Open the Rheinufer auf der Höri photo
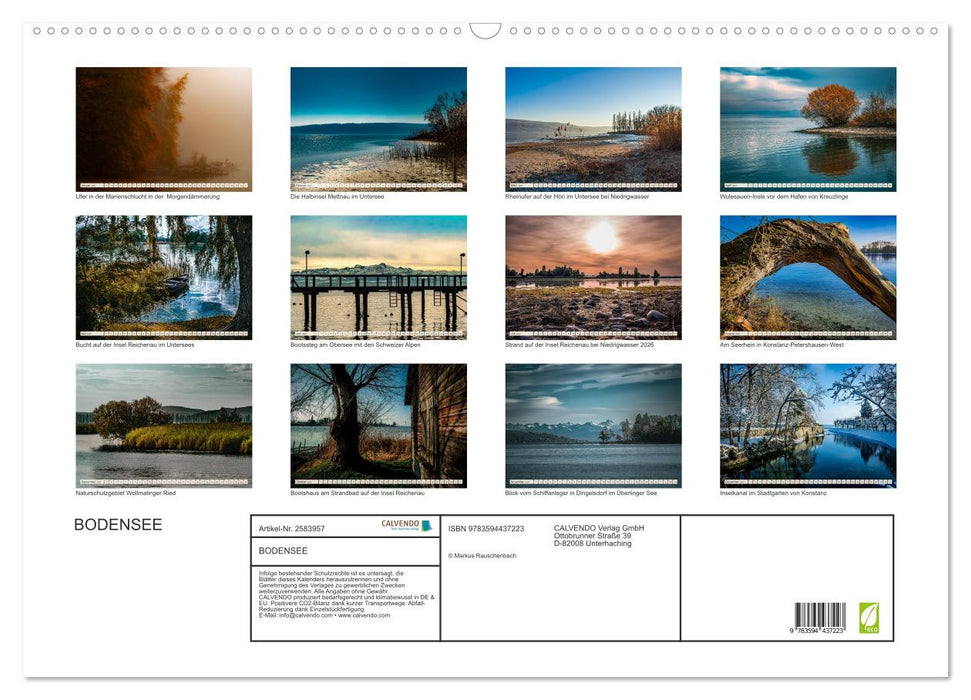Screen dimensions: 971x700 point(593,129)
